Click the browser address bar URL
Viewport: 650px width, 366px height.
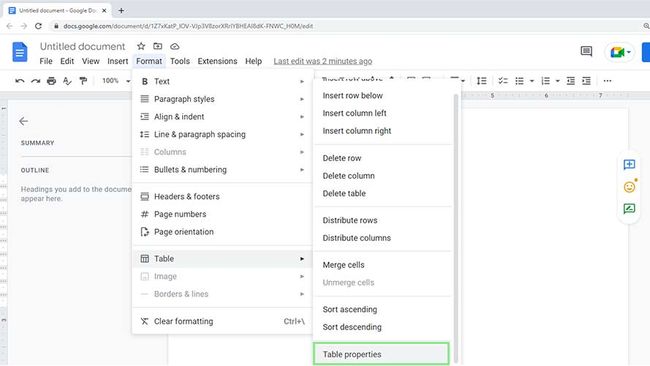pyautogui.click(x=188, y=26)
